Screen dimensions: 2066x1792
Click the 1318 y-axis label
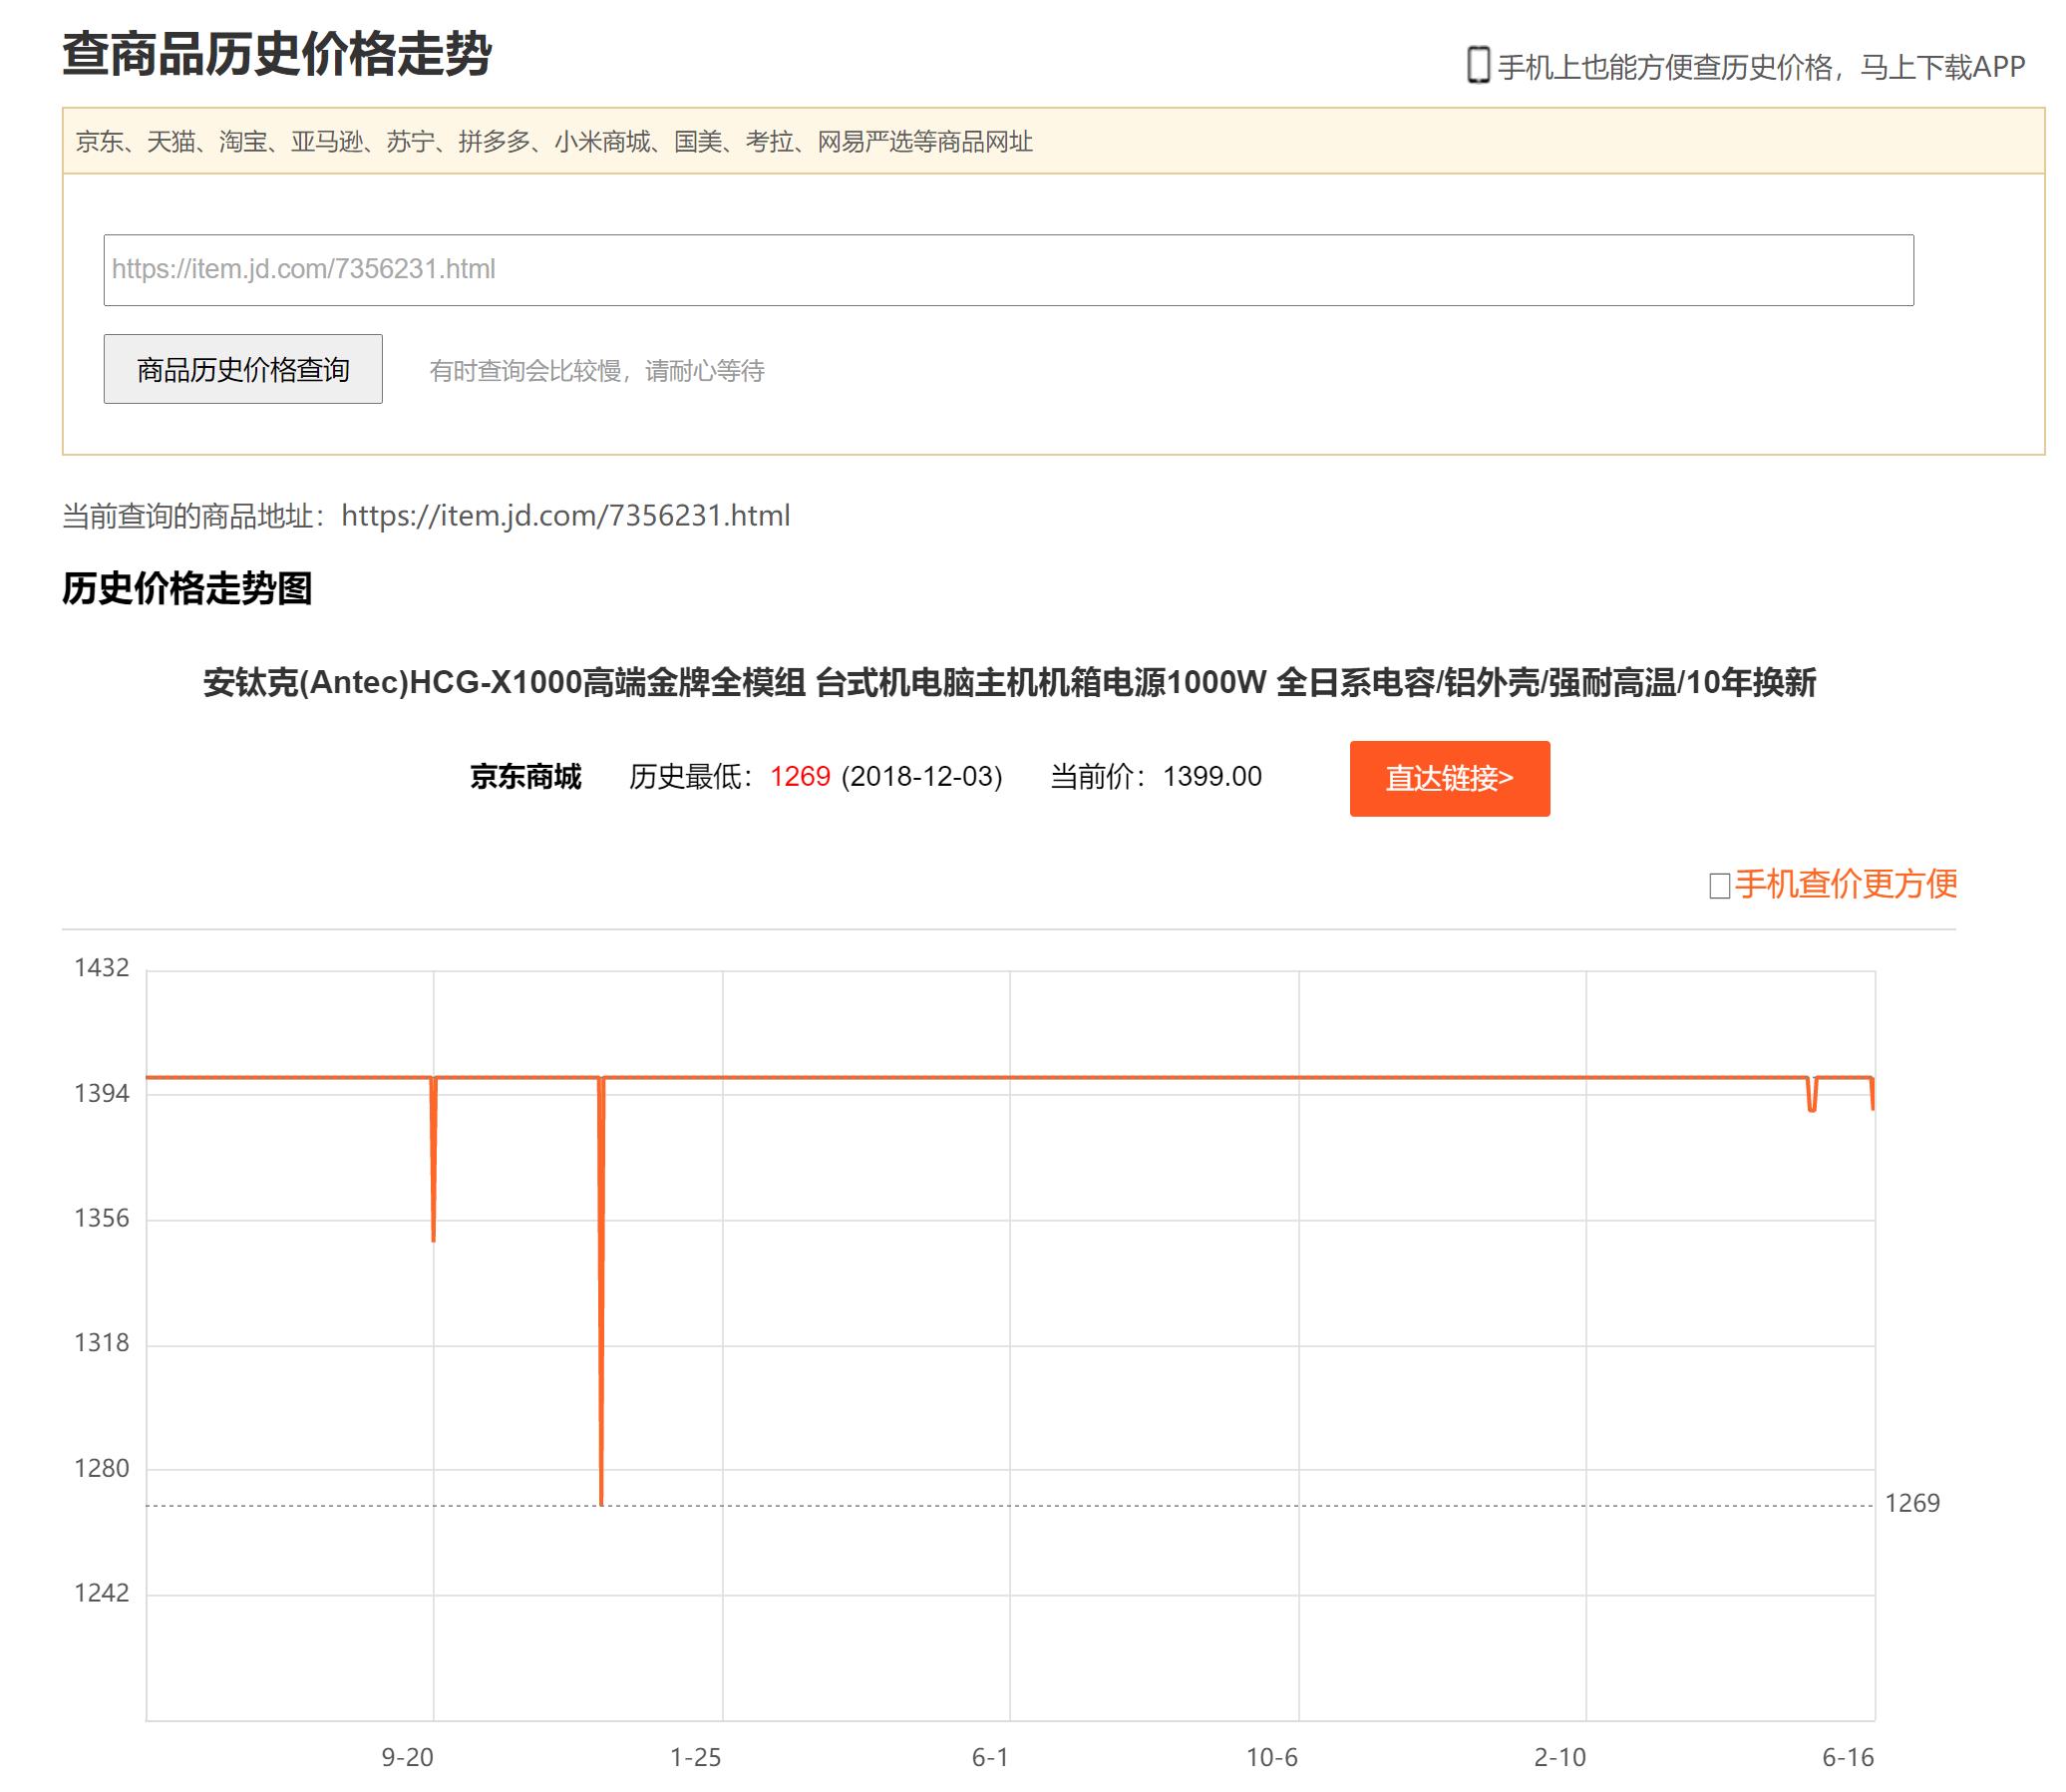102,1343
